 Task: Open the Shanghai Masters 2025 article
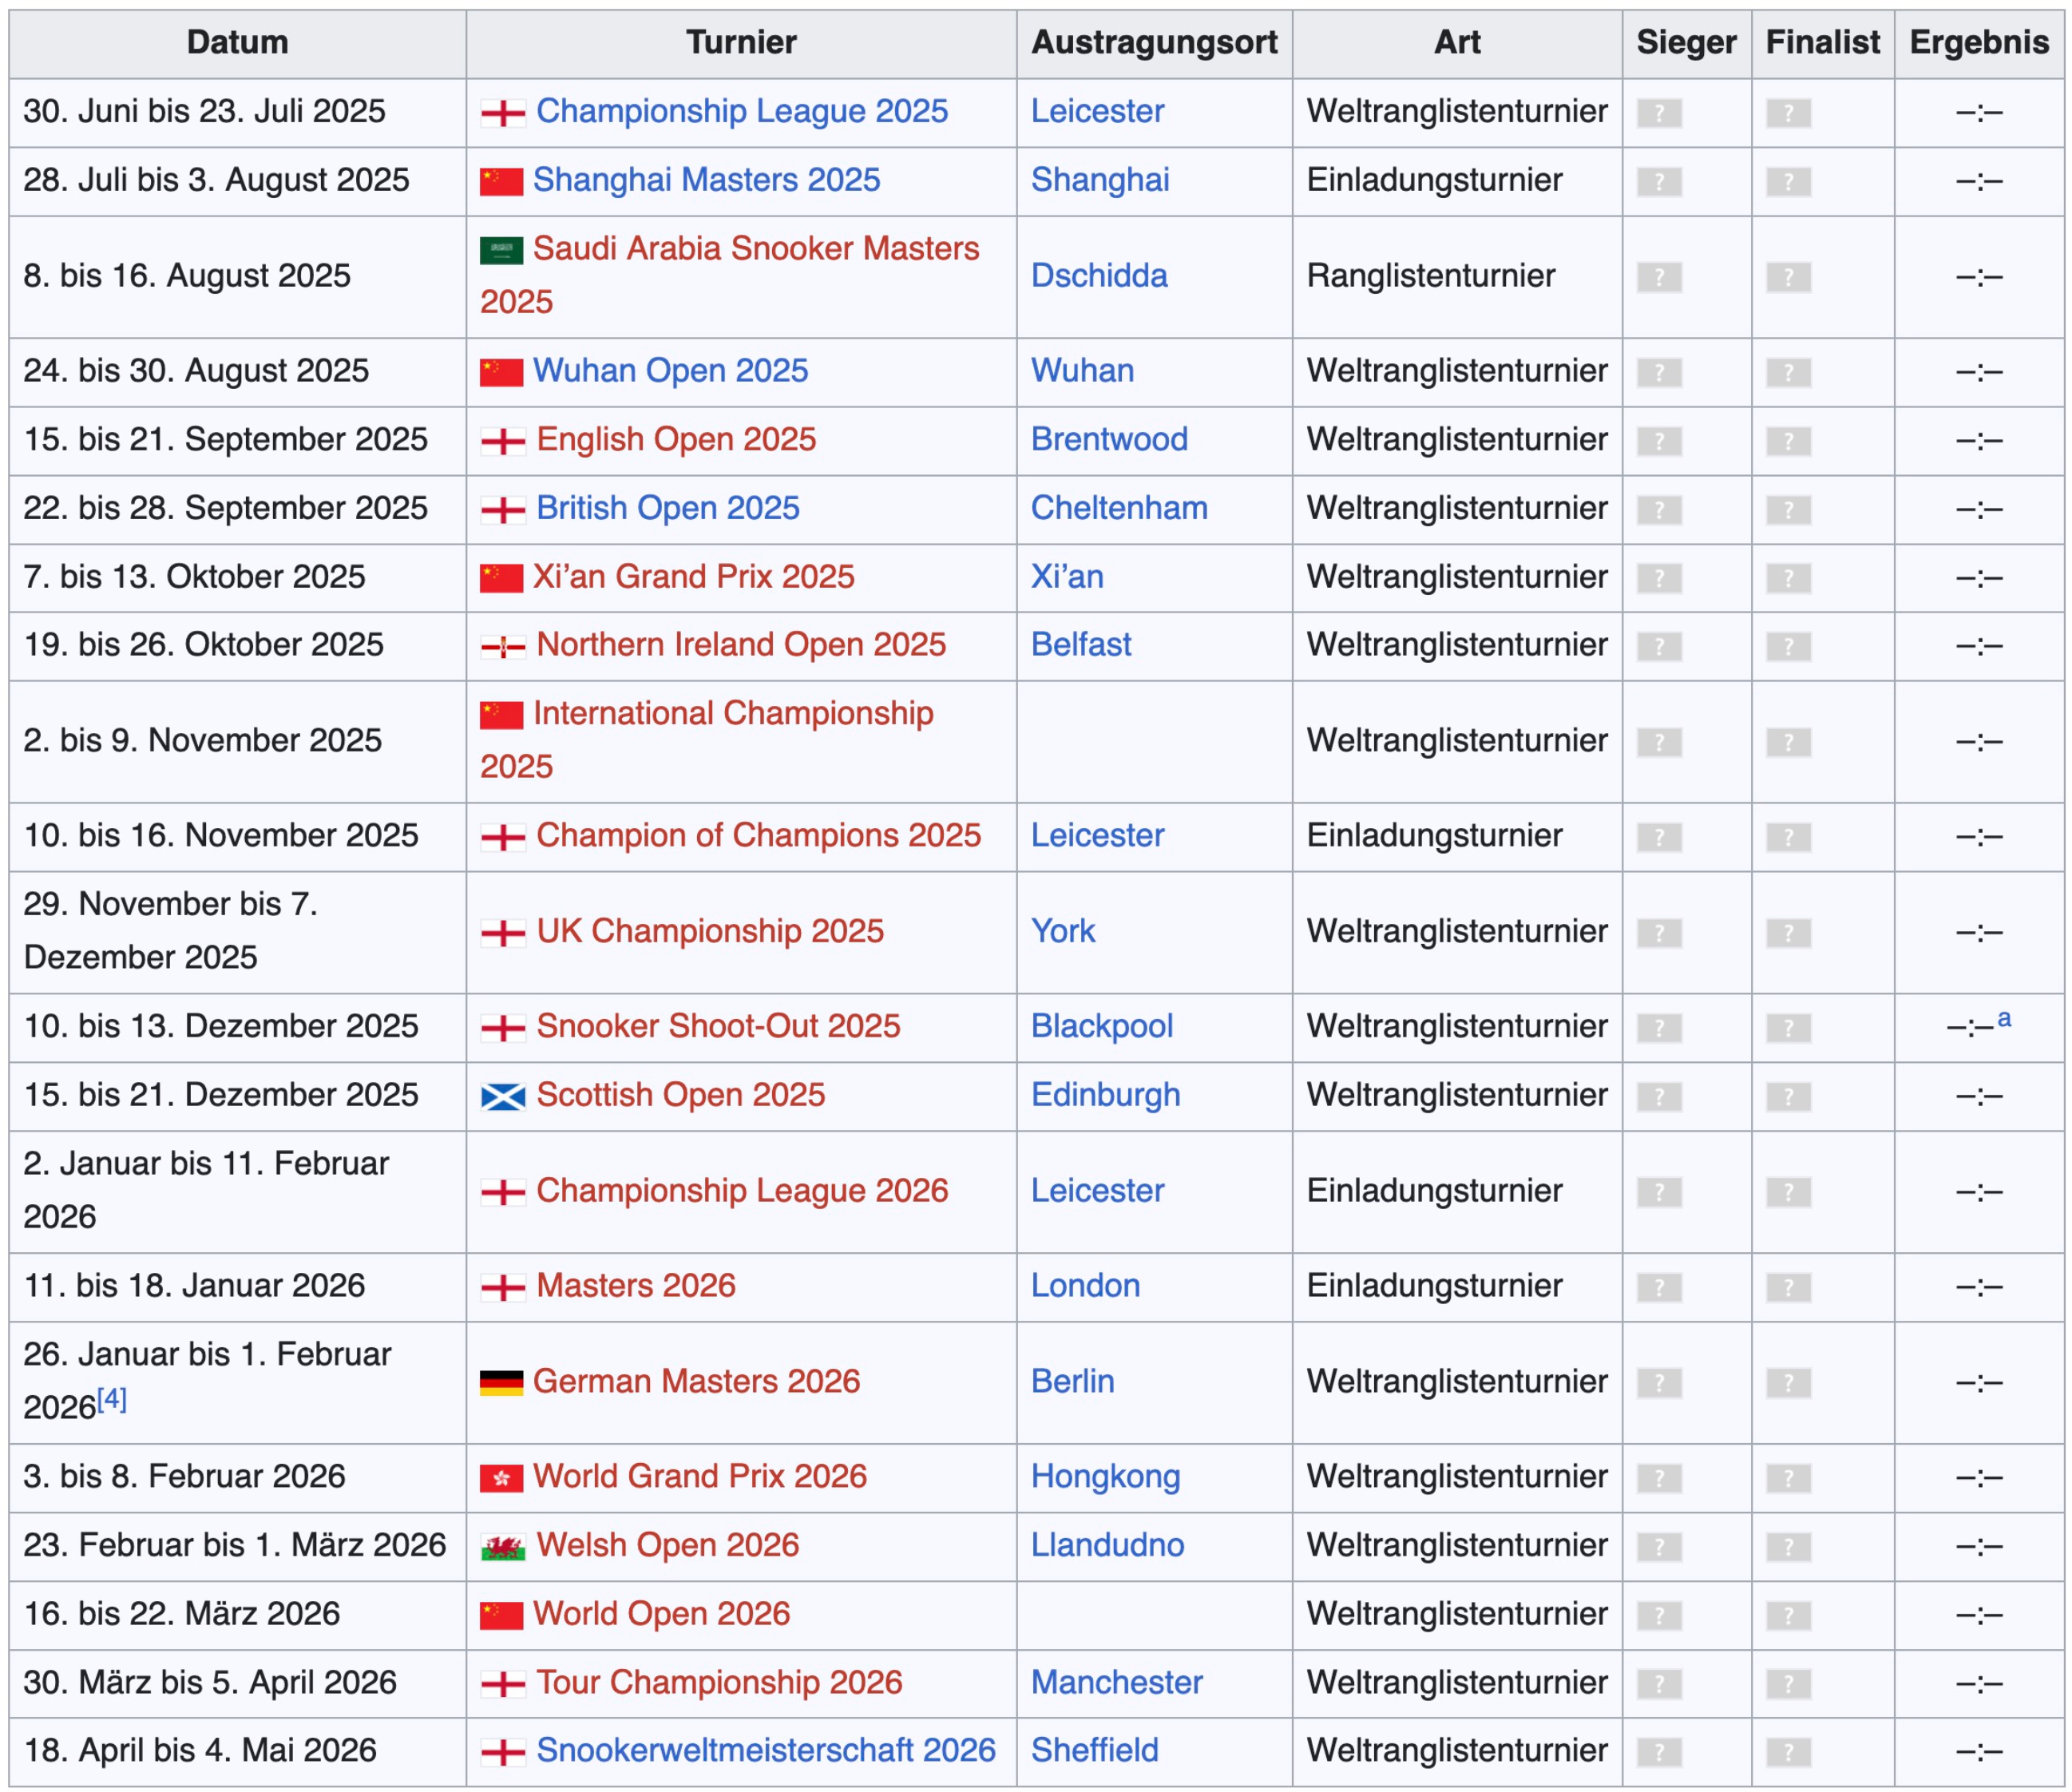[x=706, y=180]
